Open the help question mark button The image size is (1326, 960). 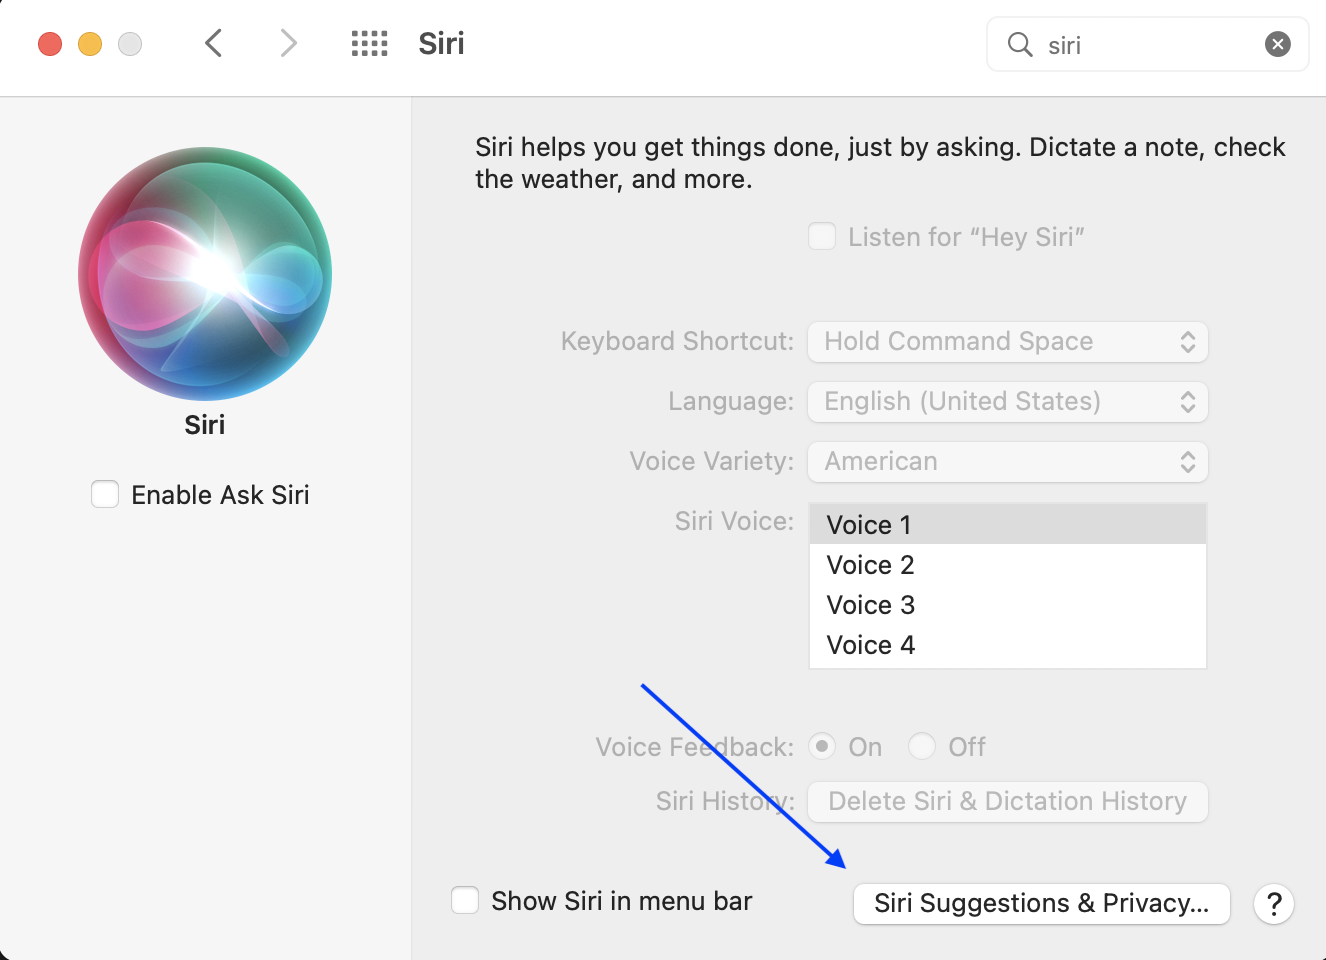pyautogui.click(x=1273, y=904)
